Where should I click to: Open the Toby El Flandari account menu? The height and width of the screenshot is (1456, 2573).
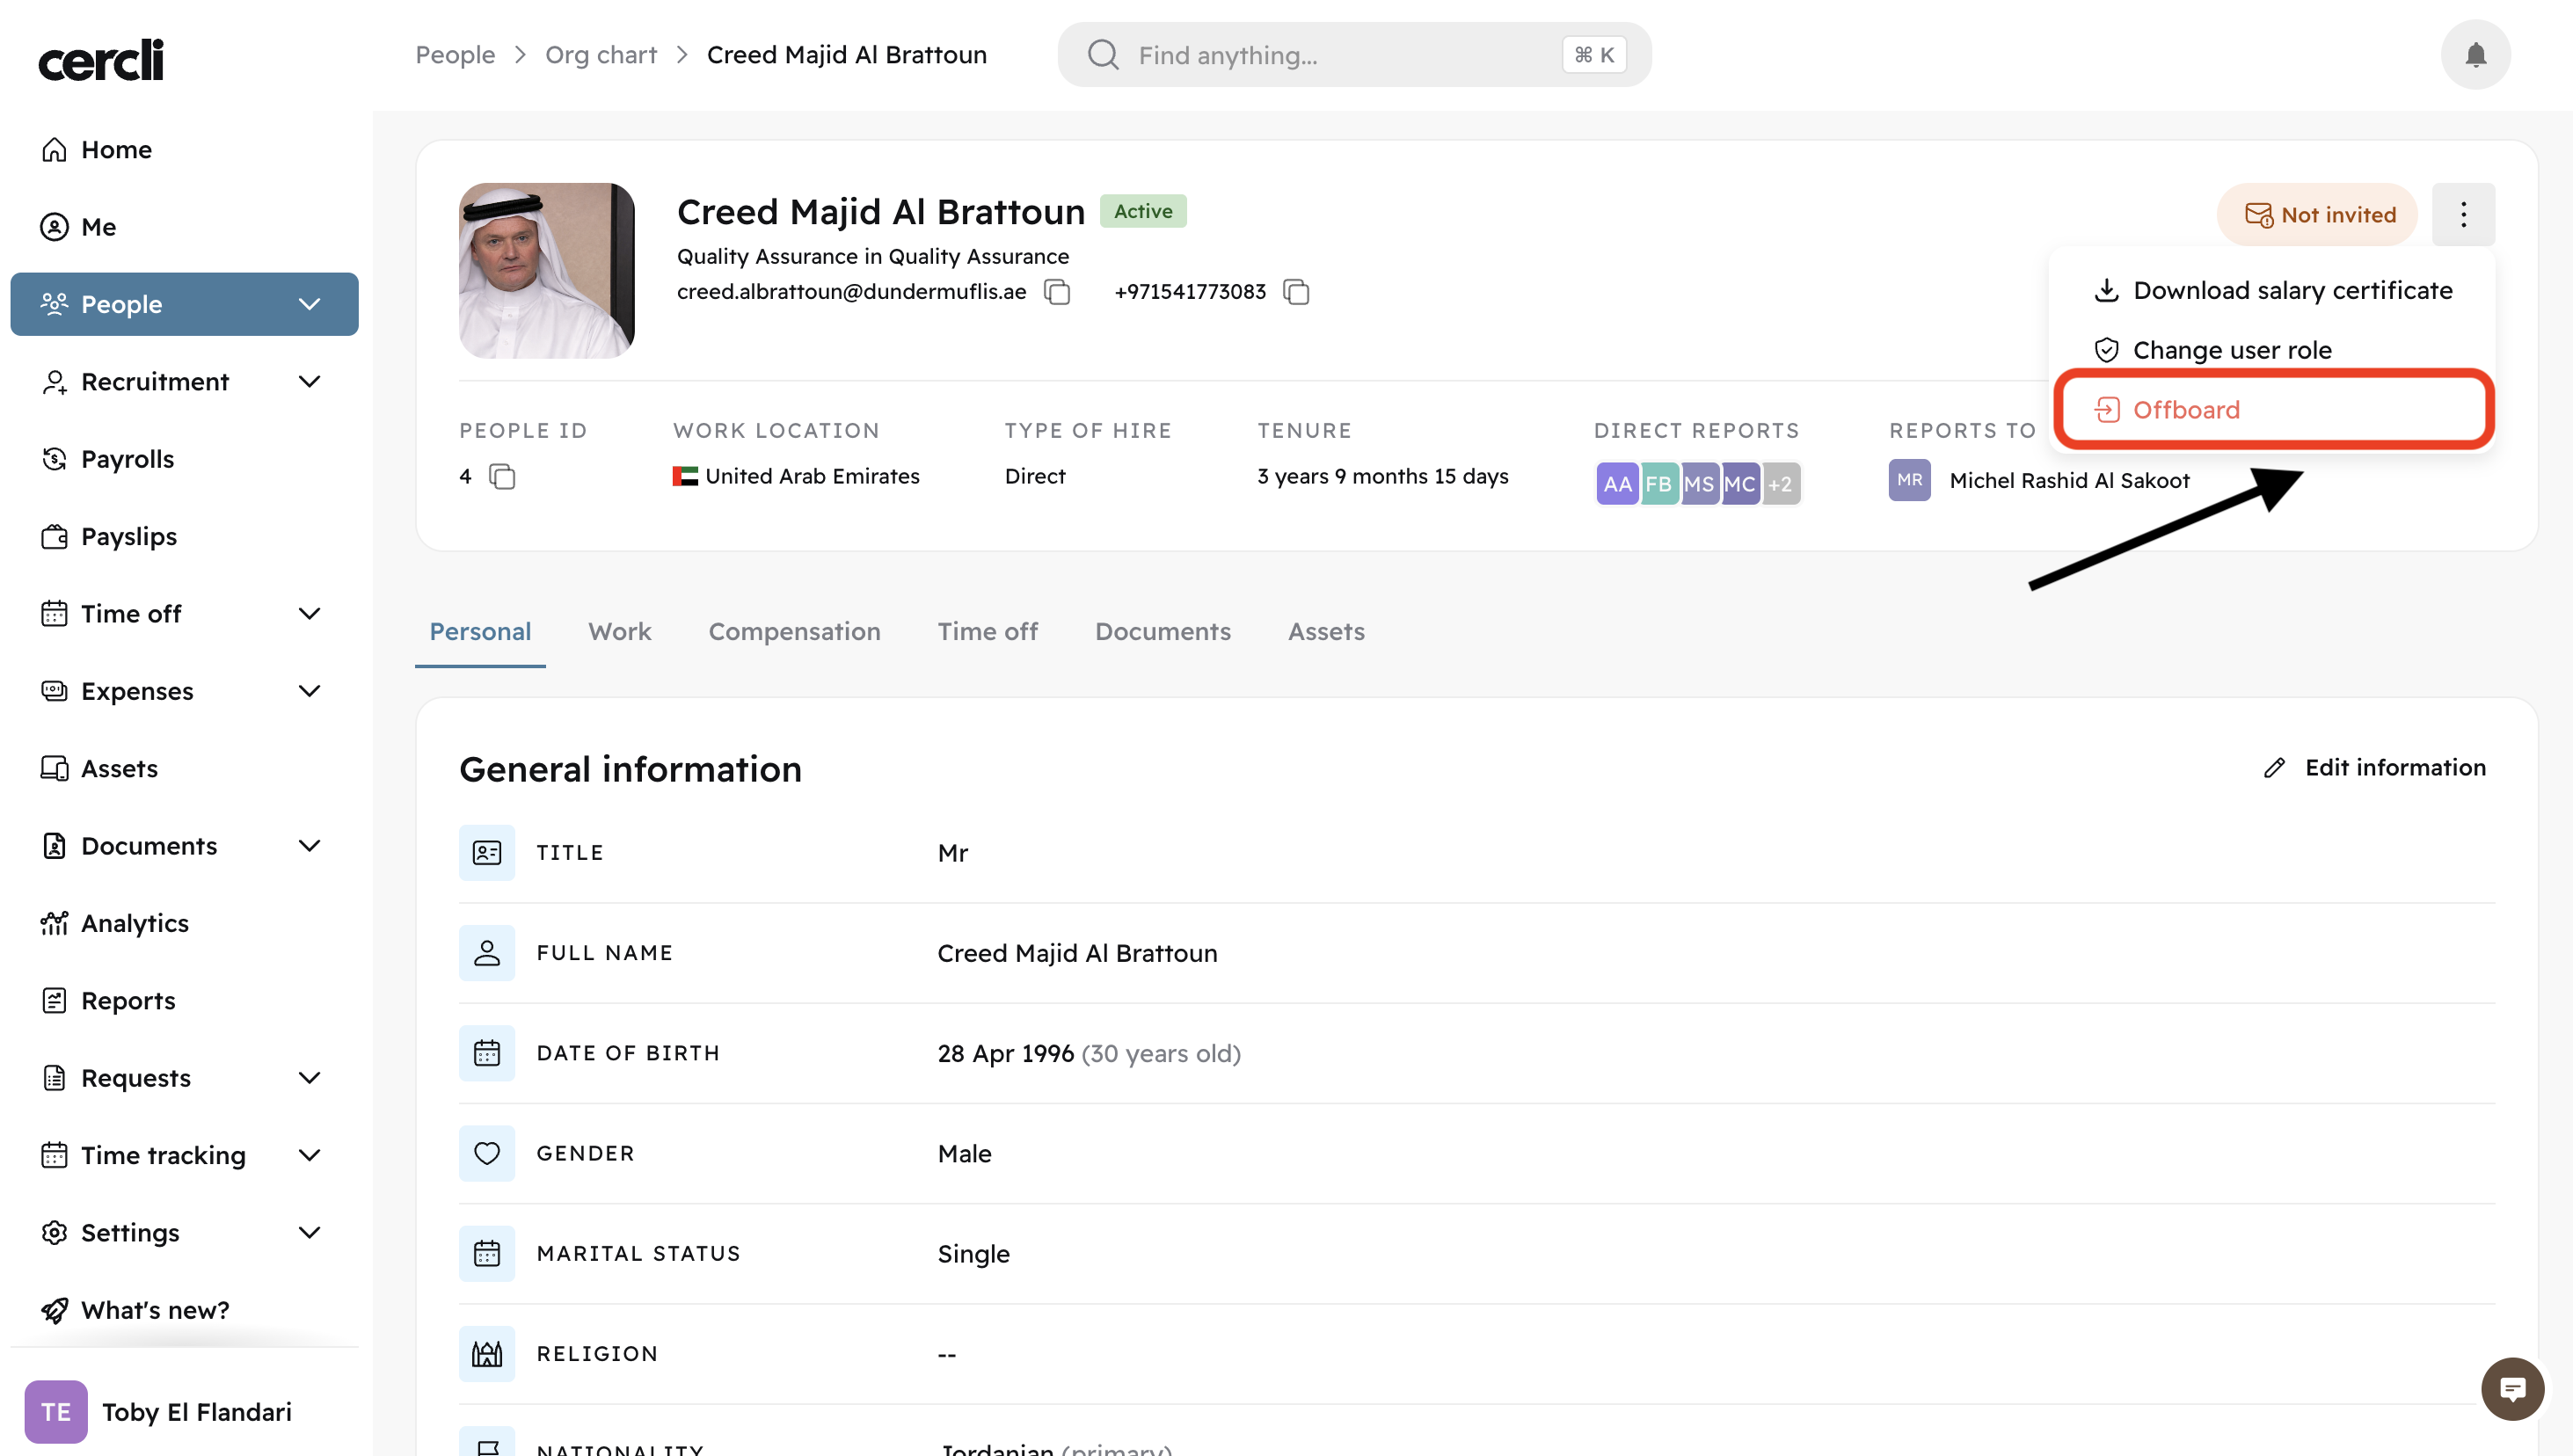184,1411
